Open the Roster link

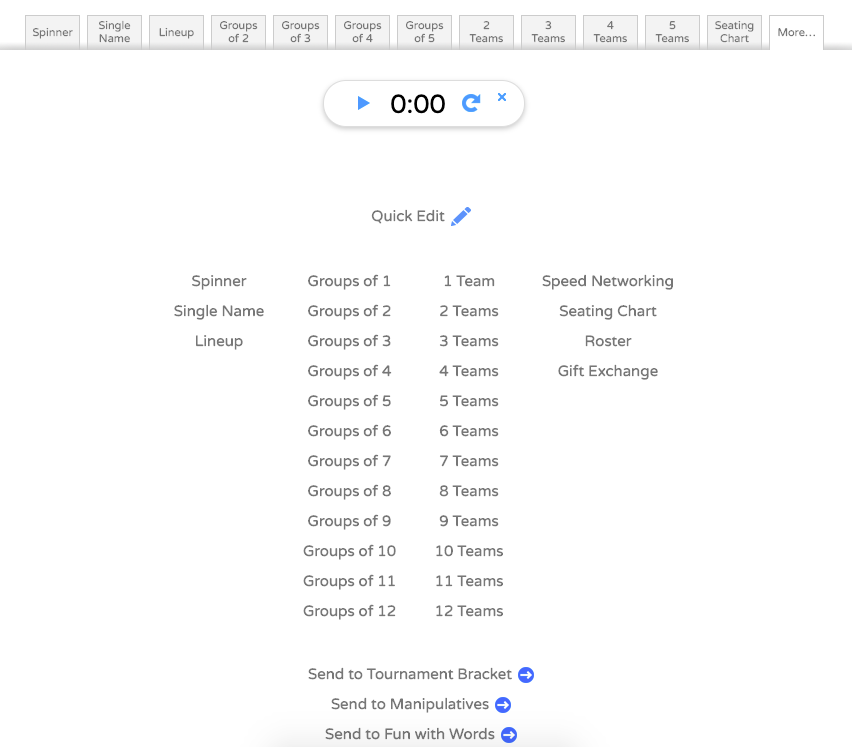coord(607,341)
